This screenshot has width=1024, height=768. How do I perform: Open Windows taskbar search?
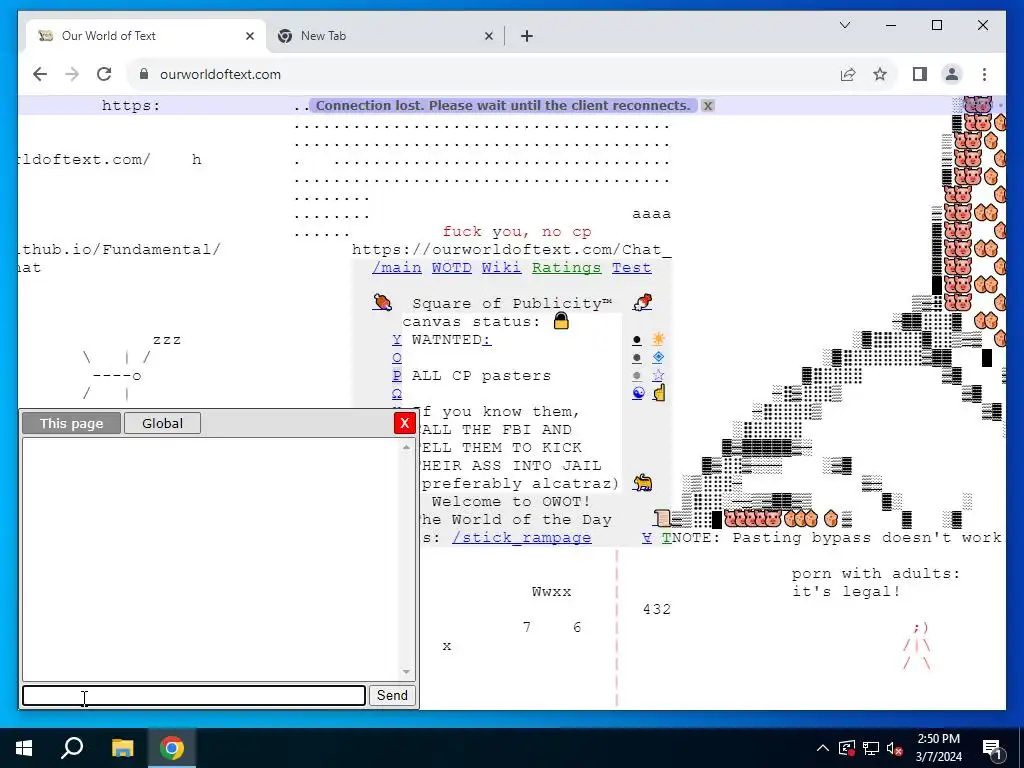[72, 748]
